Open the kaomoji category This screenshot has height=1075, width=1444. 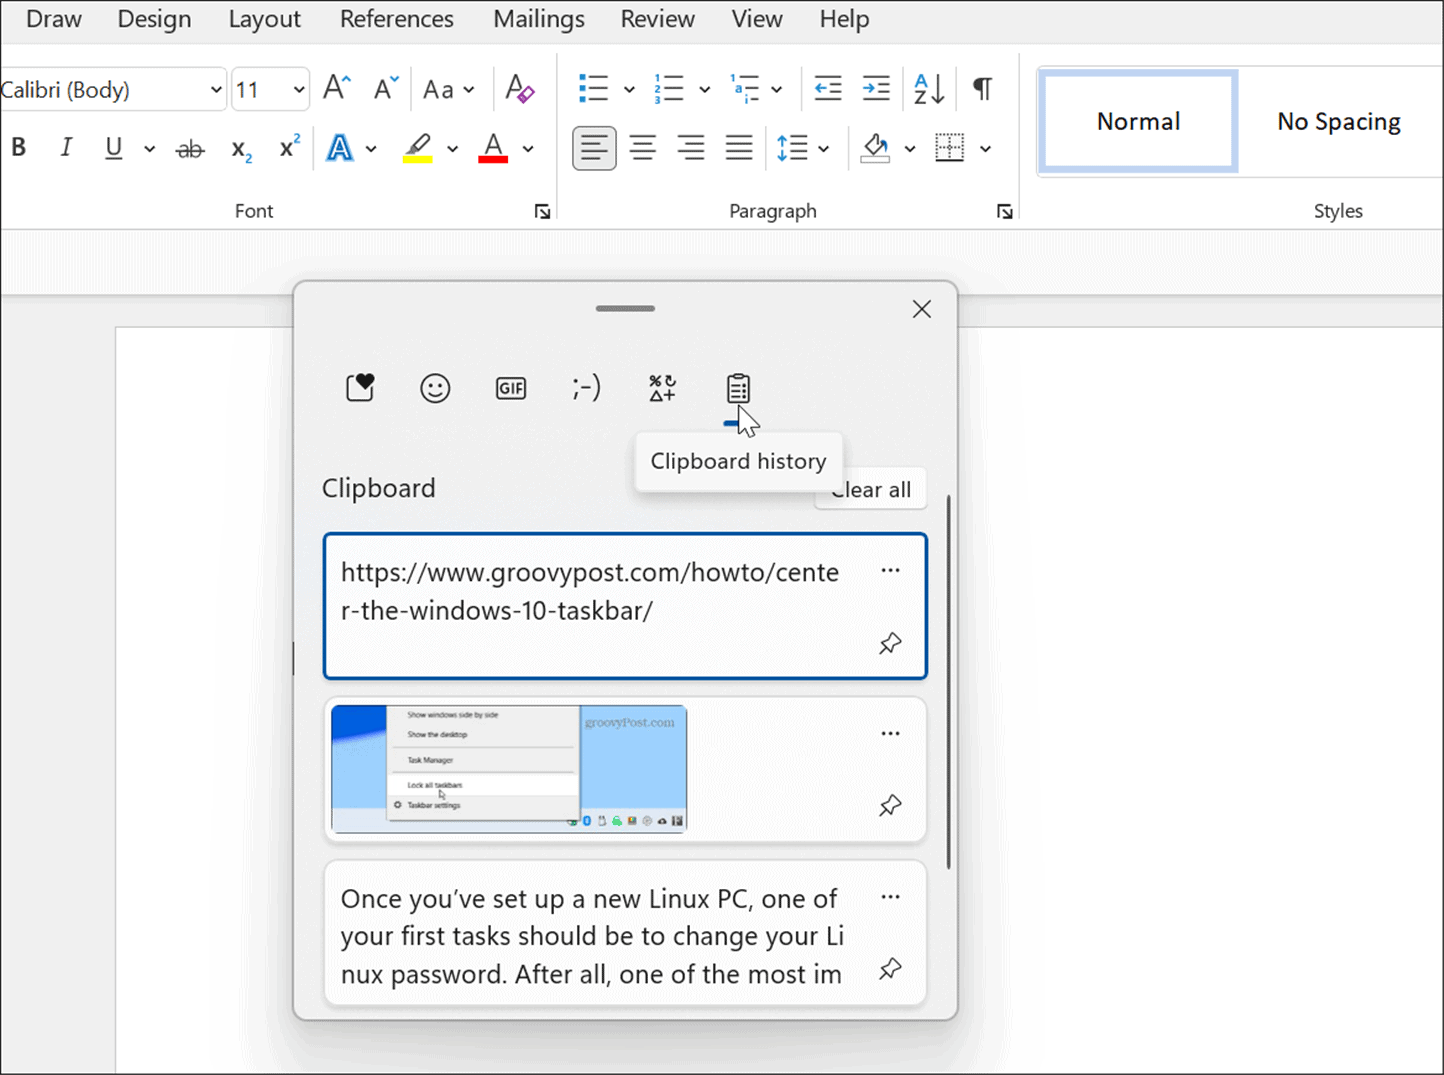click(x=586, y=389)
